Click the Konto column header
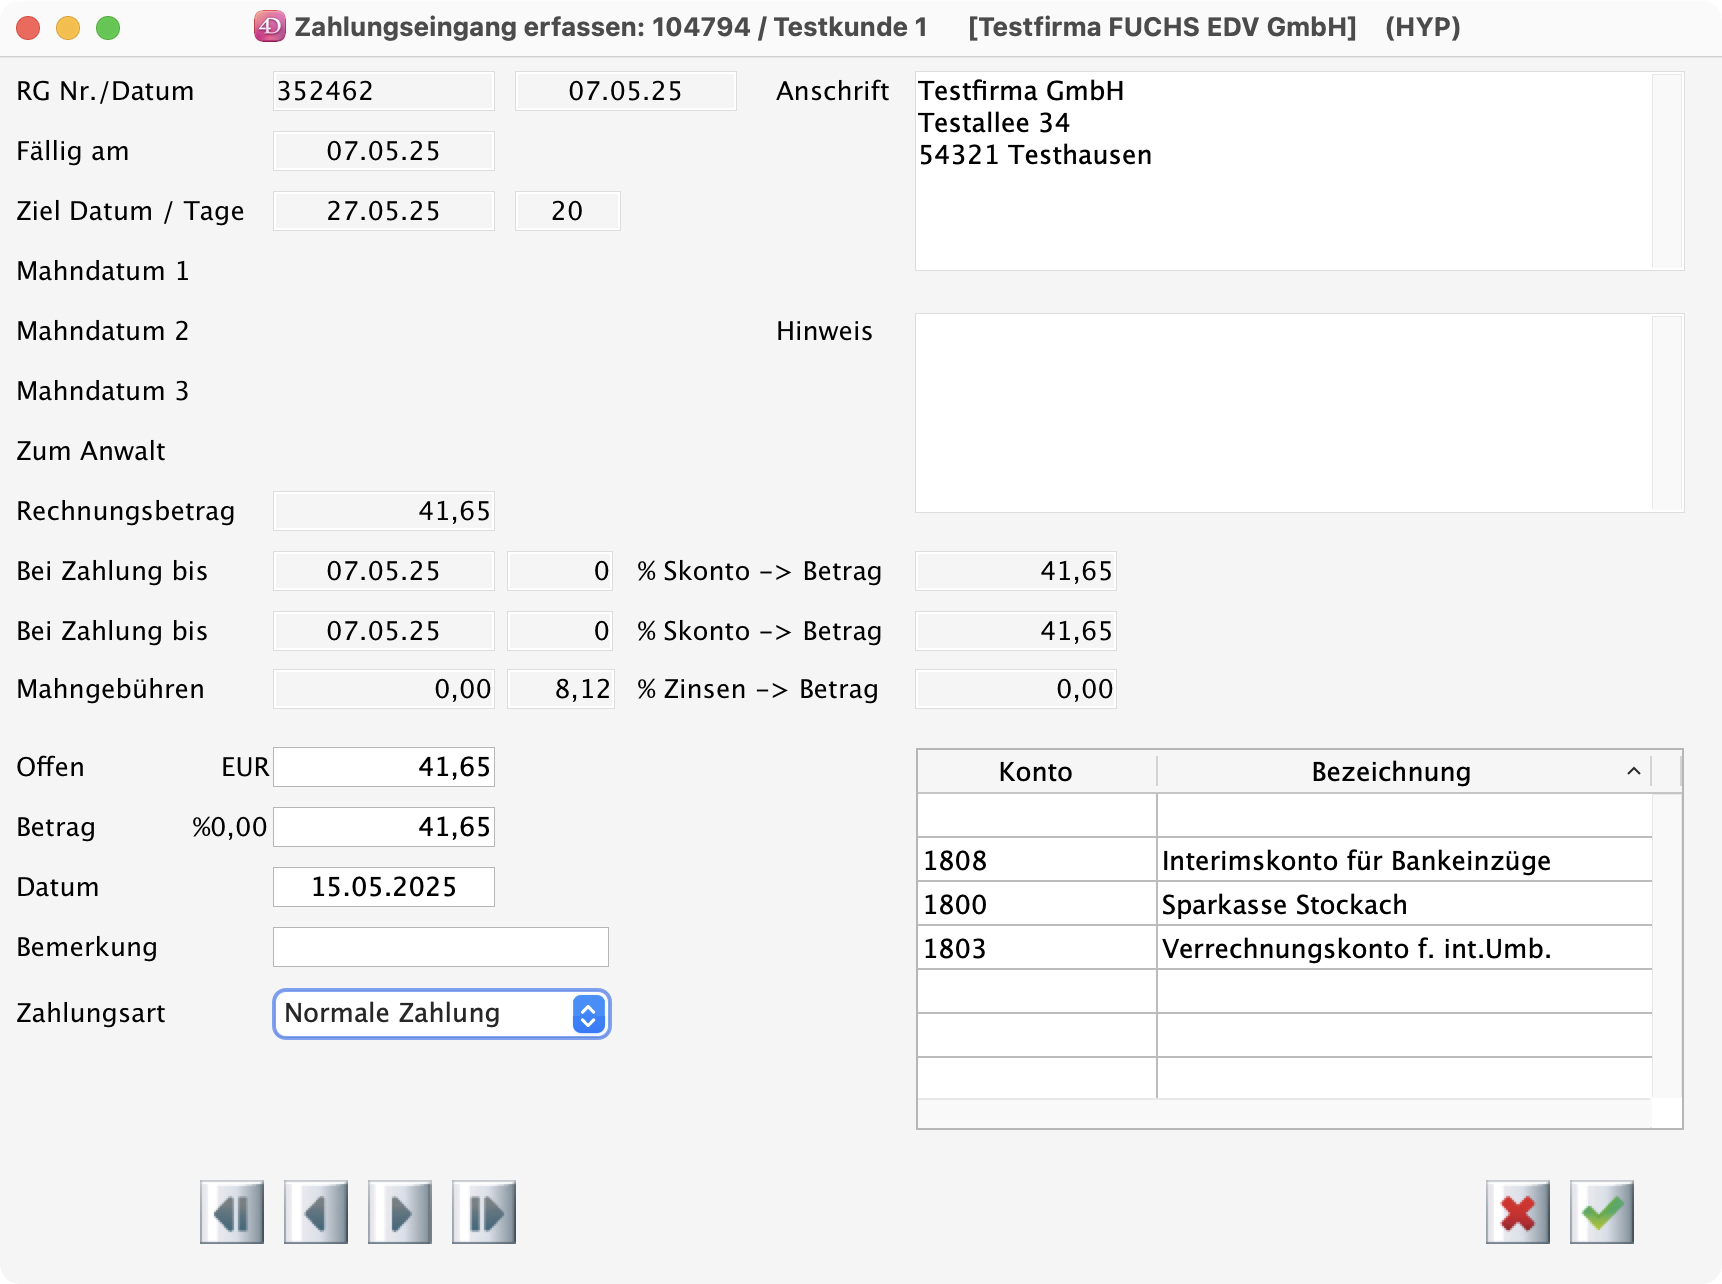 point(1035,772)
